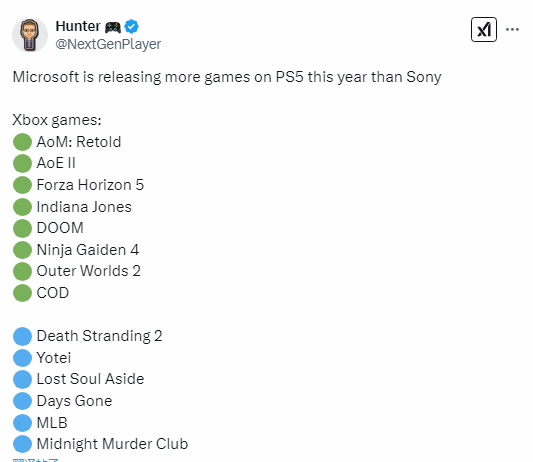Viewport: 533px width, 462px height.
Task: Click green circle beside COD
Action: pyautogui.click(x=22, y=293)
